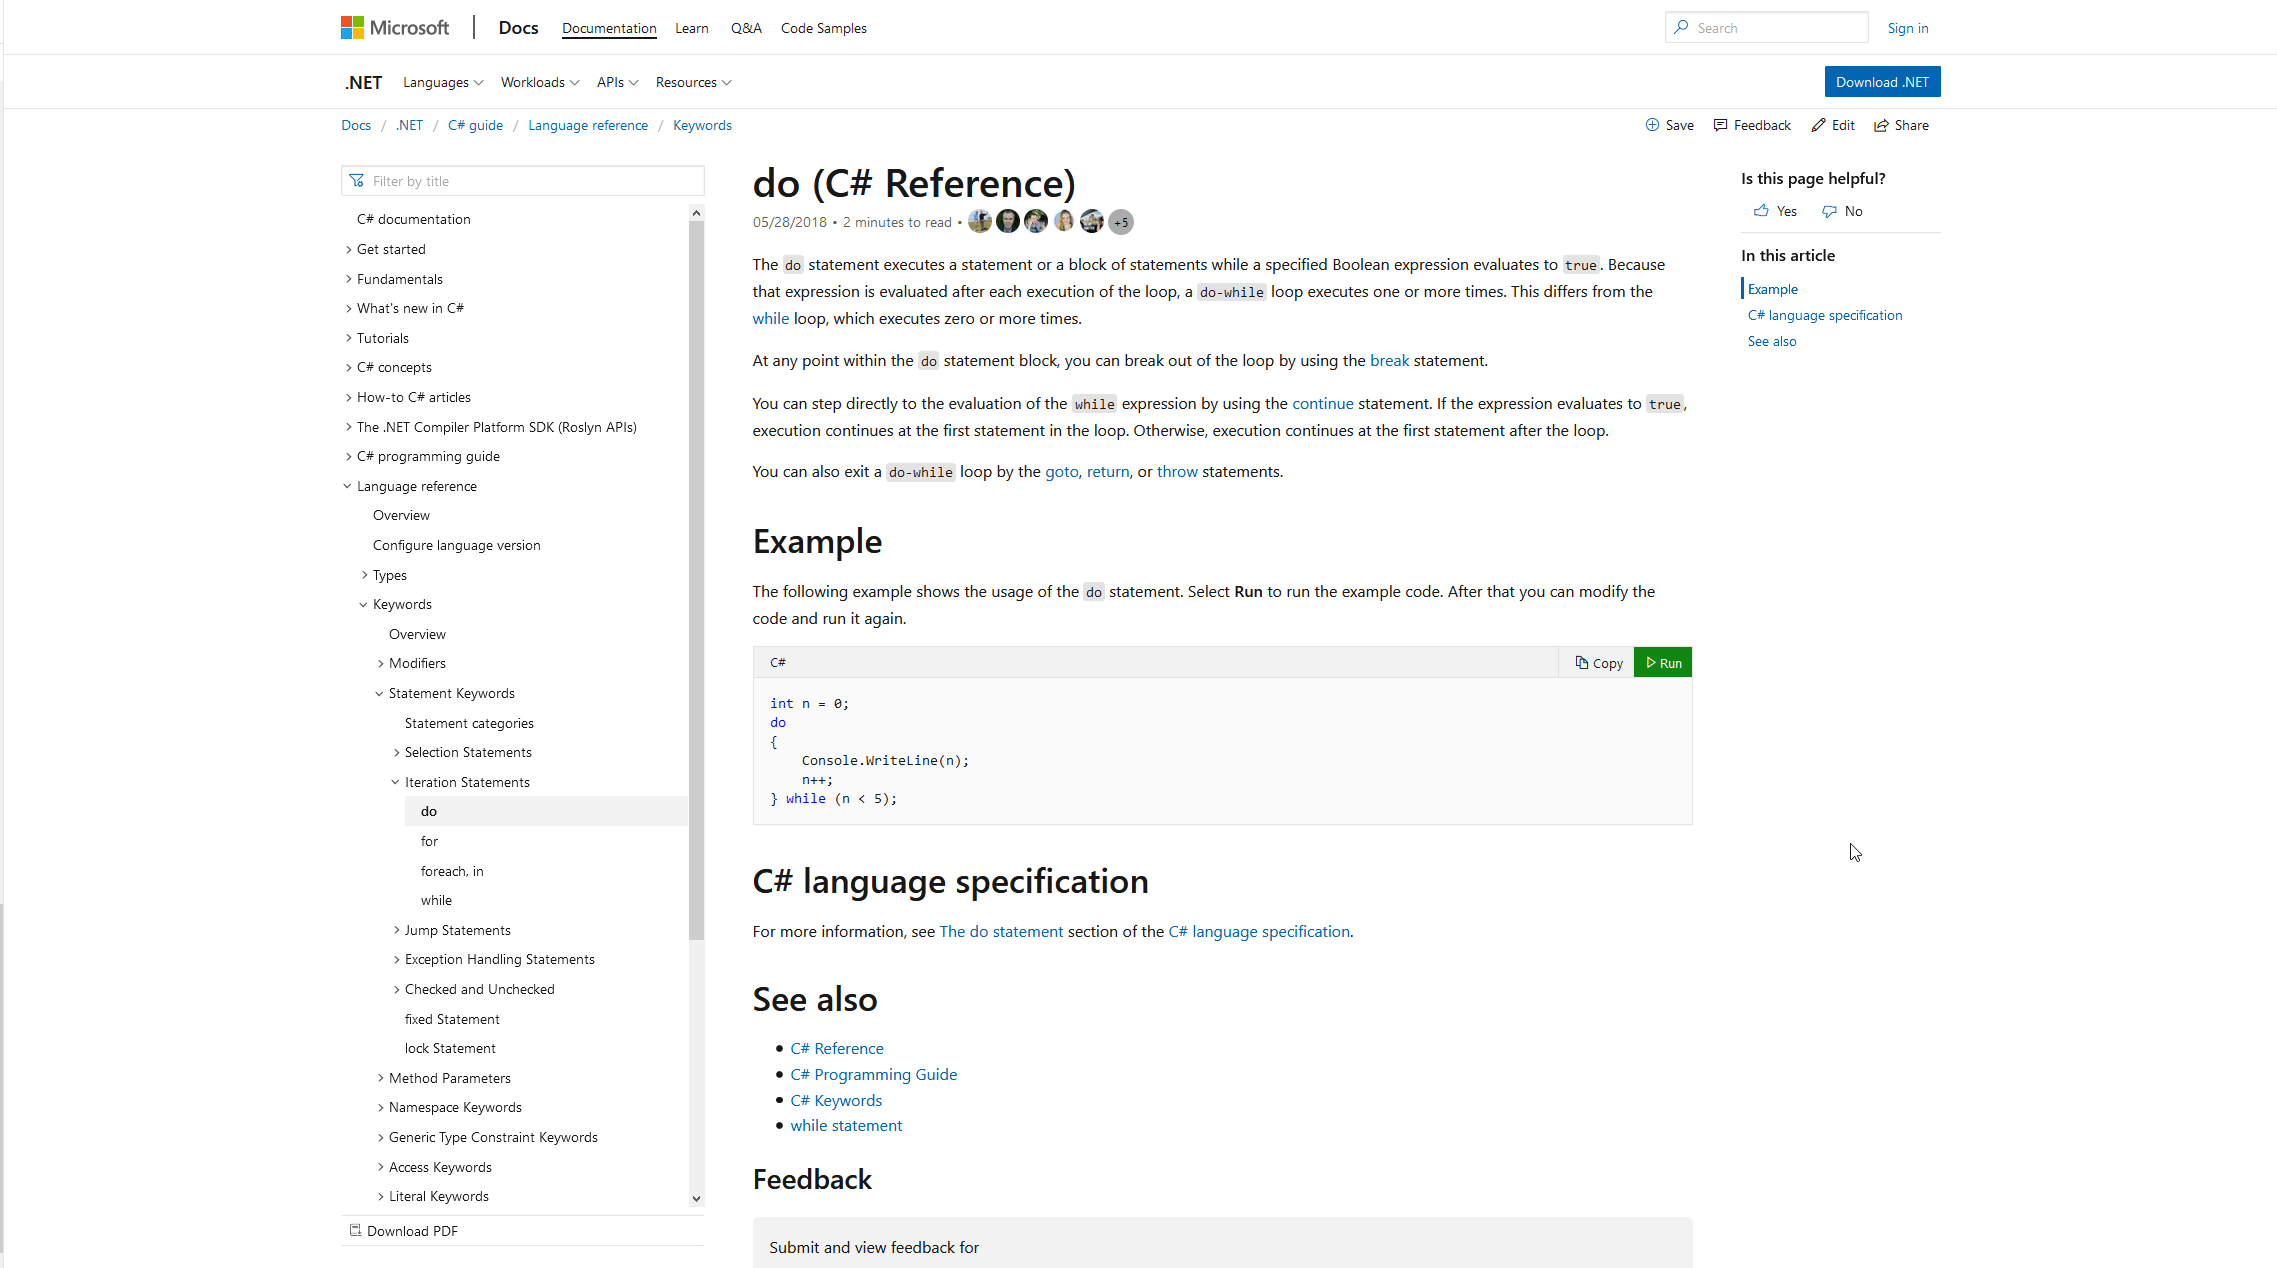Click the Edit pencil icon

1818,125
